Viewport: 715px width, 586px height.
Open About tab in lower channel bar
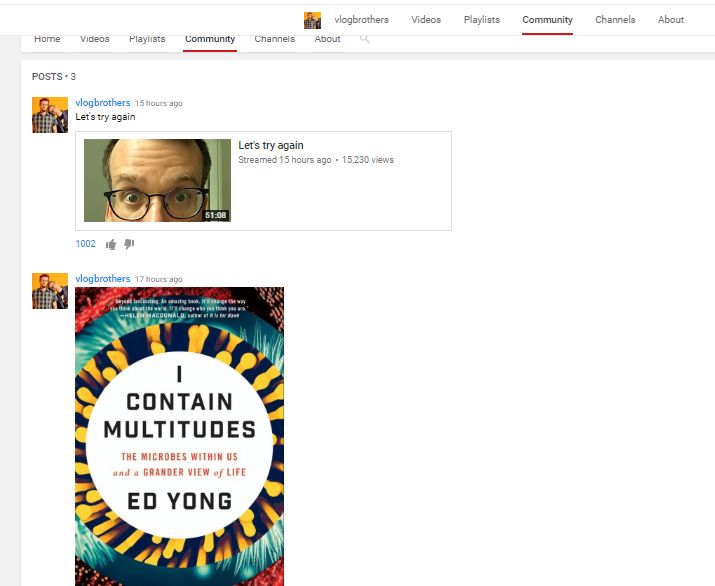(327, 40)
